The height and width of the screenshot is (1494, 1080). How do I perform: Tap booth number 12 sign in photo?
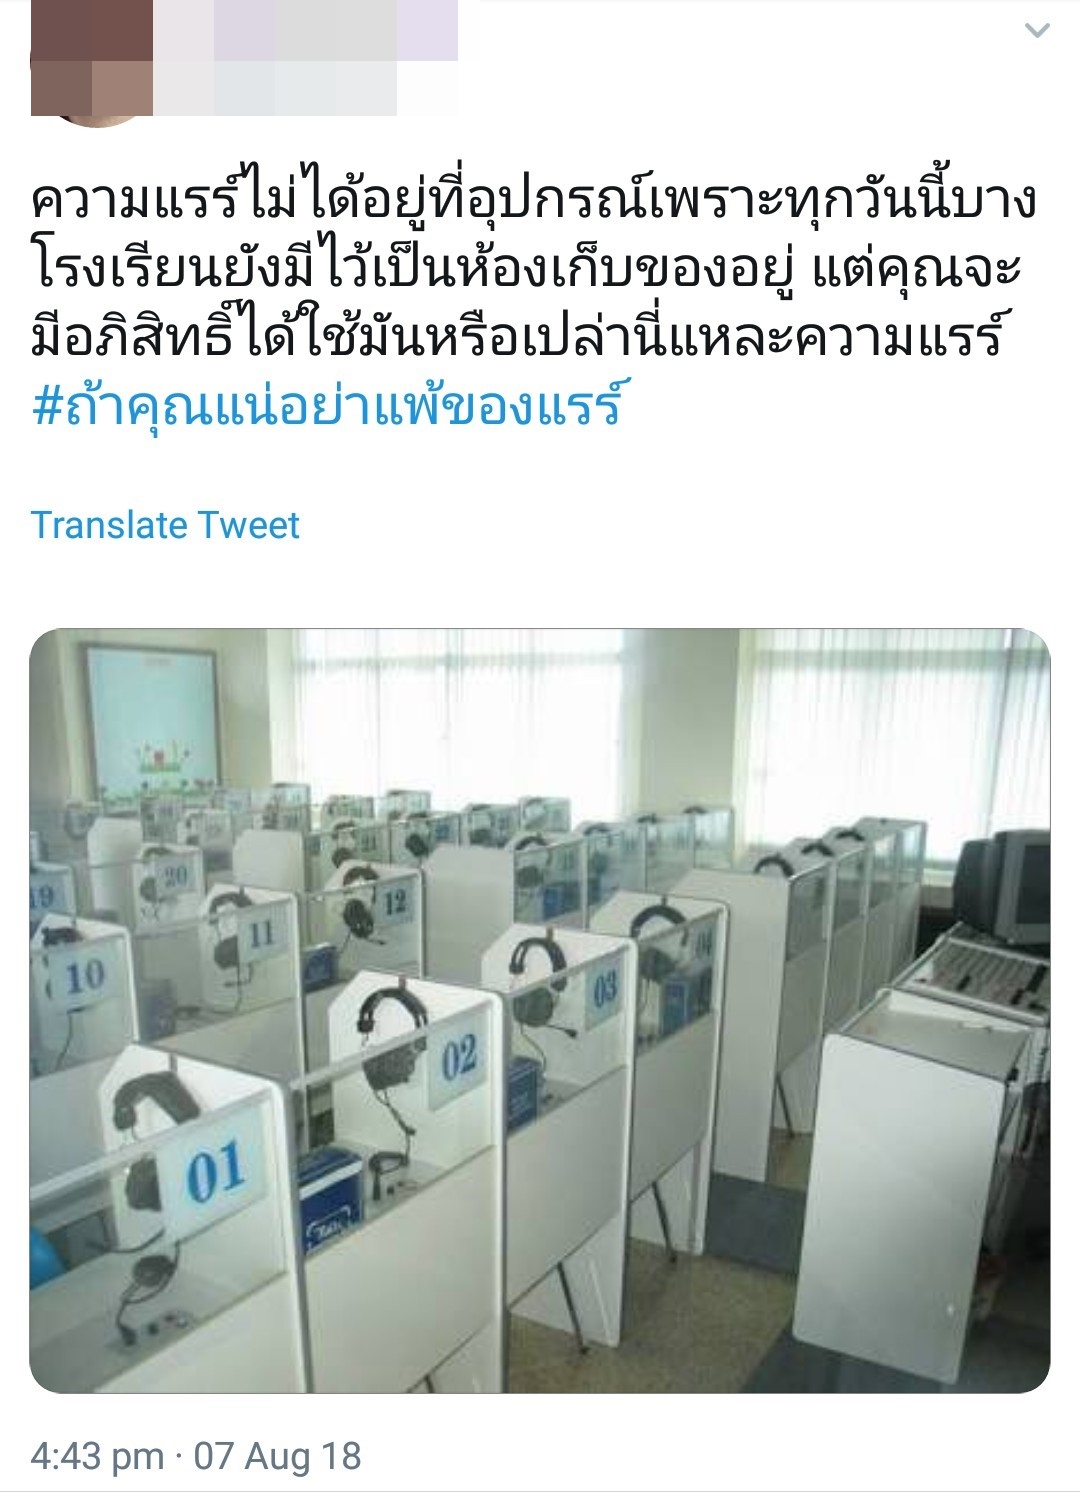[395, 904]
